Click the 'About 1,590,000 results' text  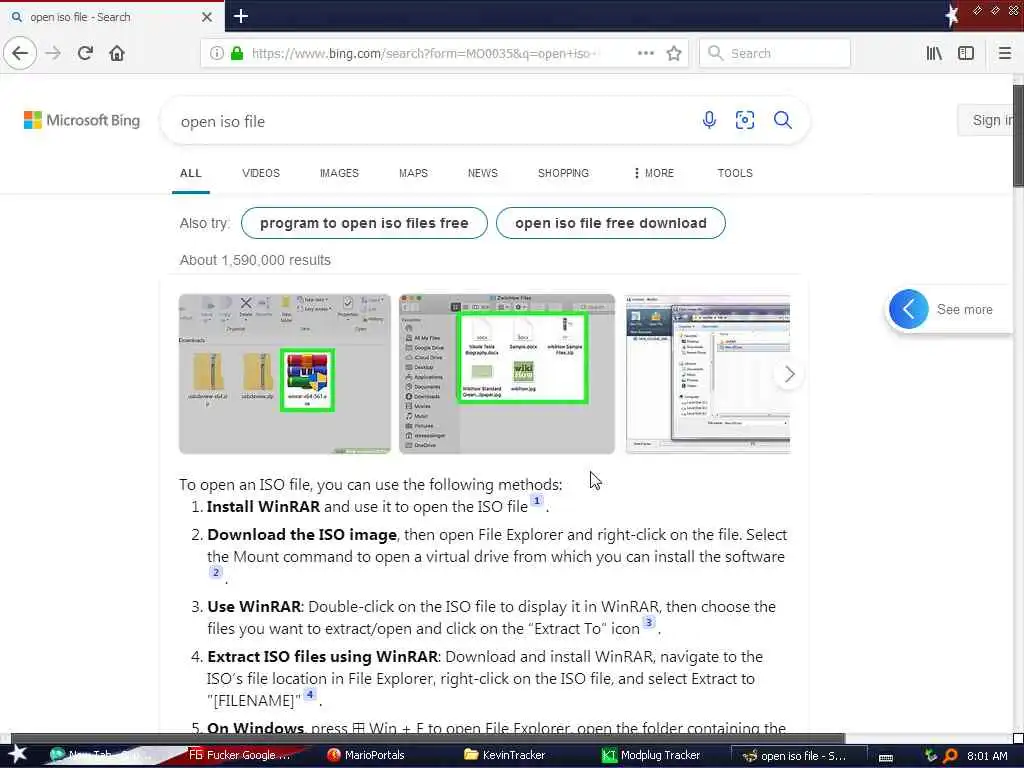[255, 260]
